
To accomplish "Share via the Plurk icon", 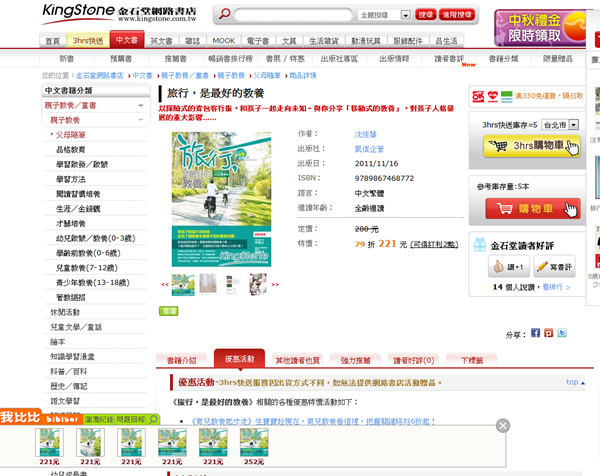I will point(549,333).
